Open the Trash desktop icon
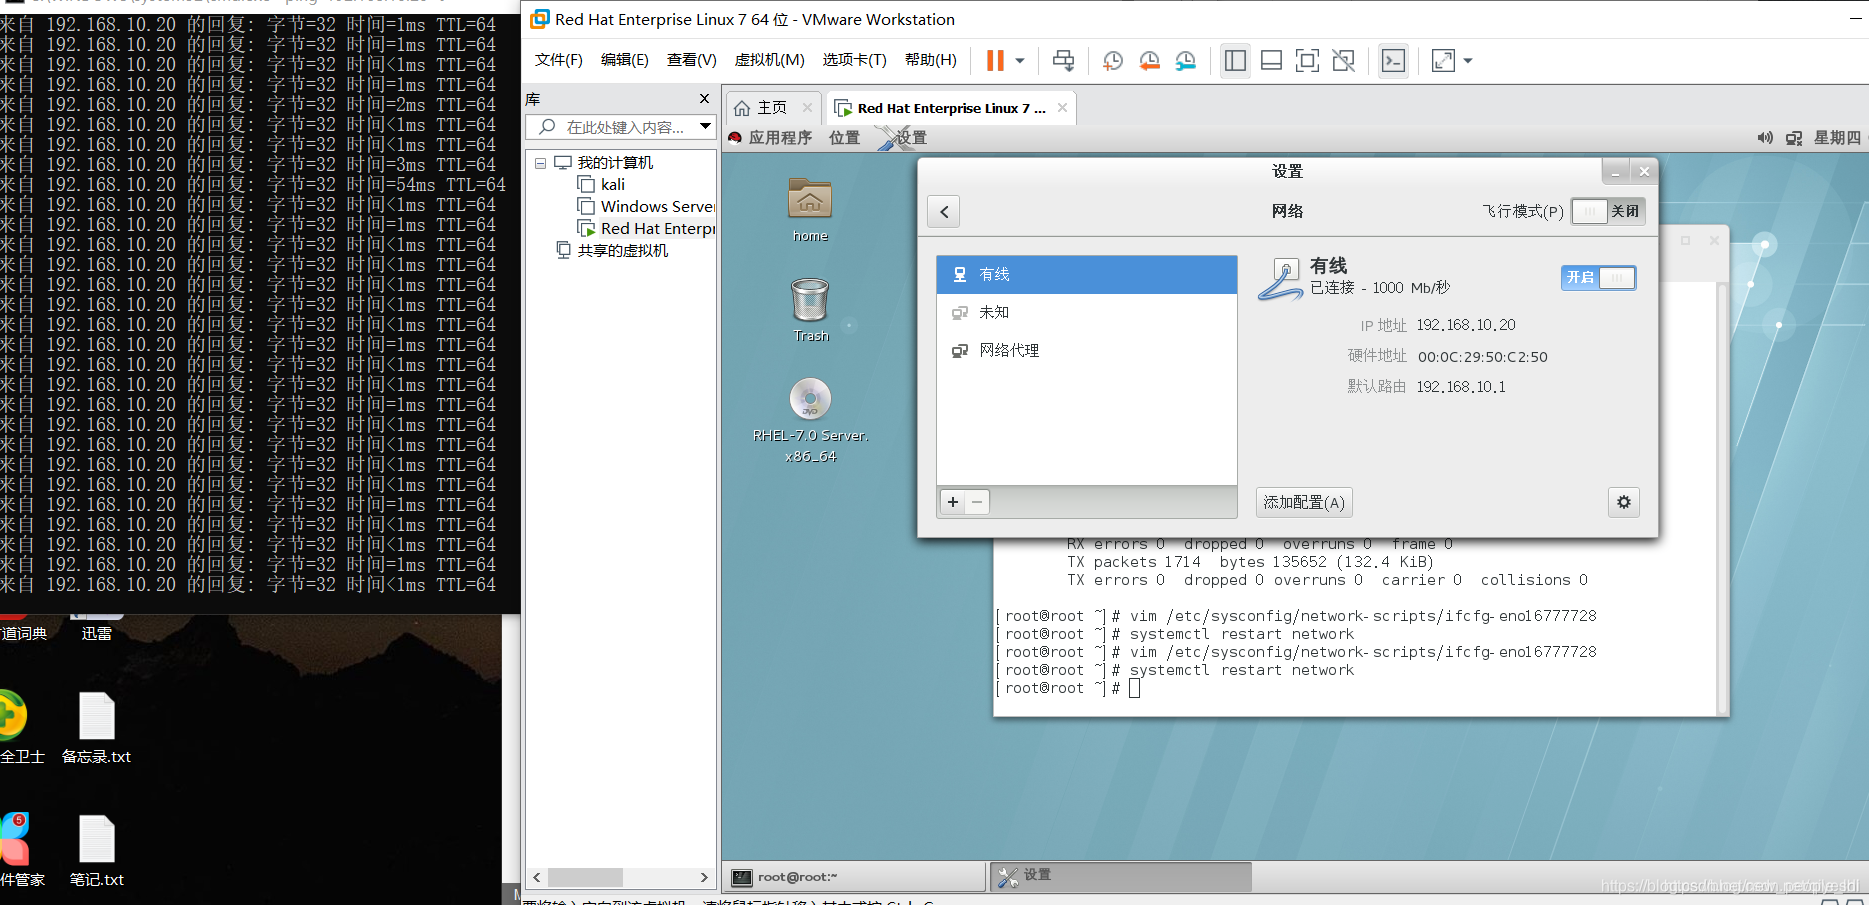This screenshot has width=1869, height=905. pyautogui.click(x=810, y=310)
